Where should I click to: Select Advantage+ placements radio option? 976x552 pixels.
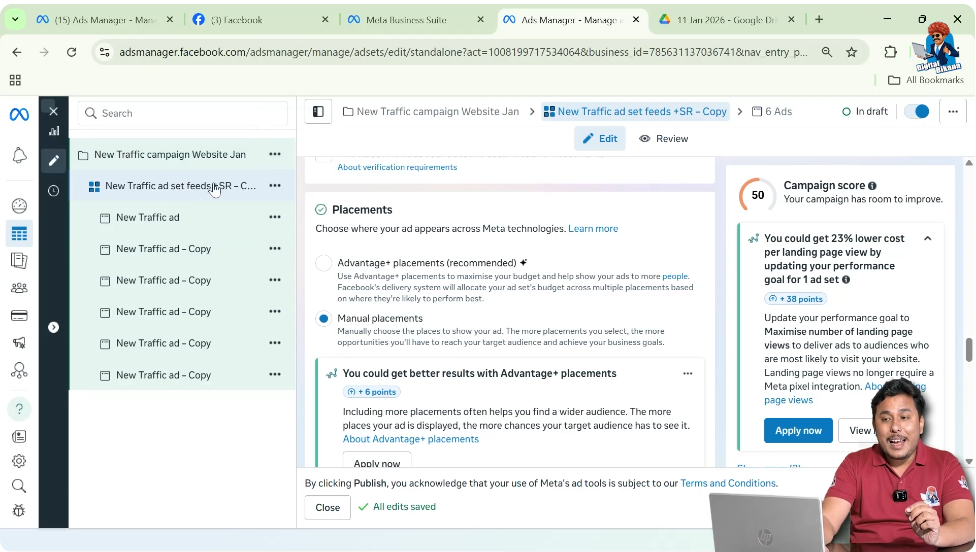323,263
